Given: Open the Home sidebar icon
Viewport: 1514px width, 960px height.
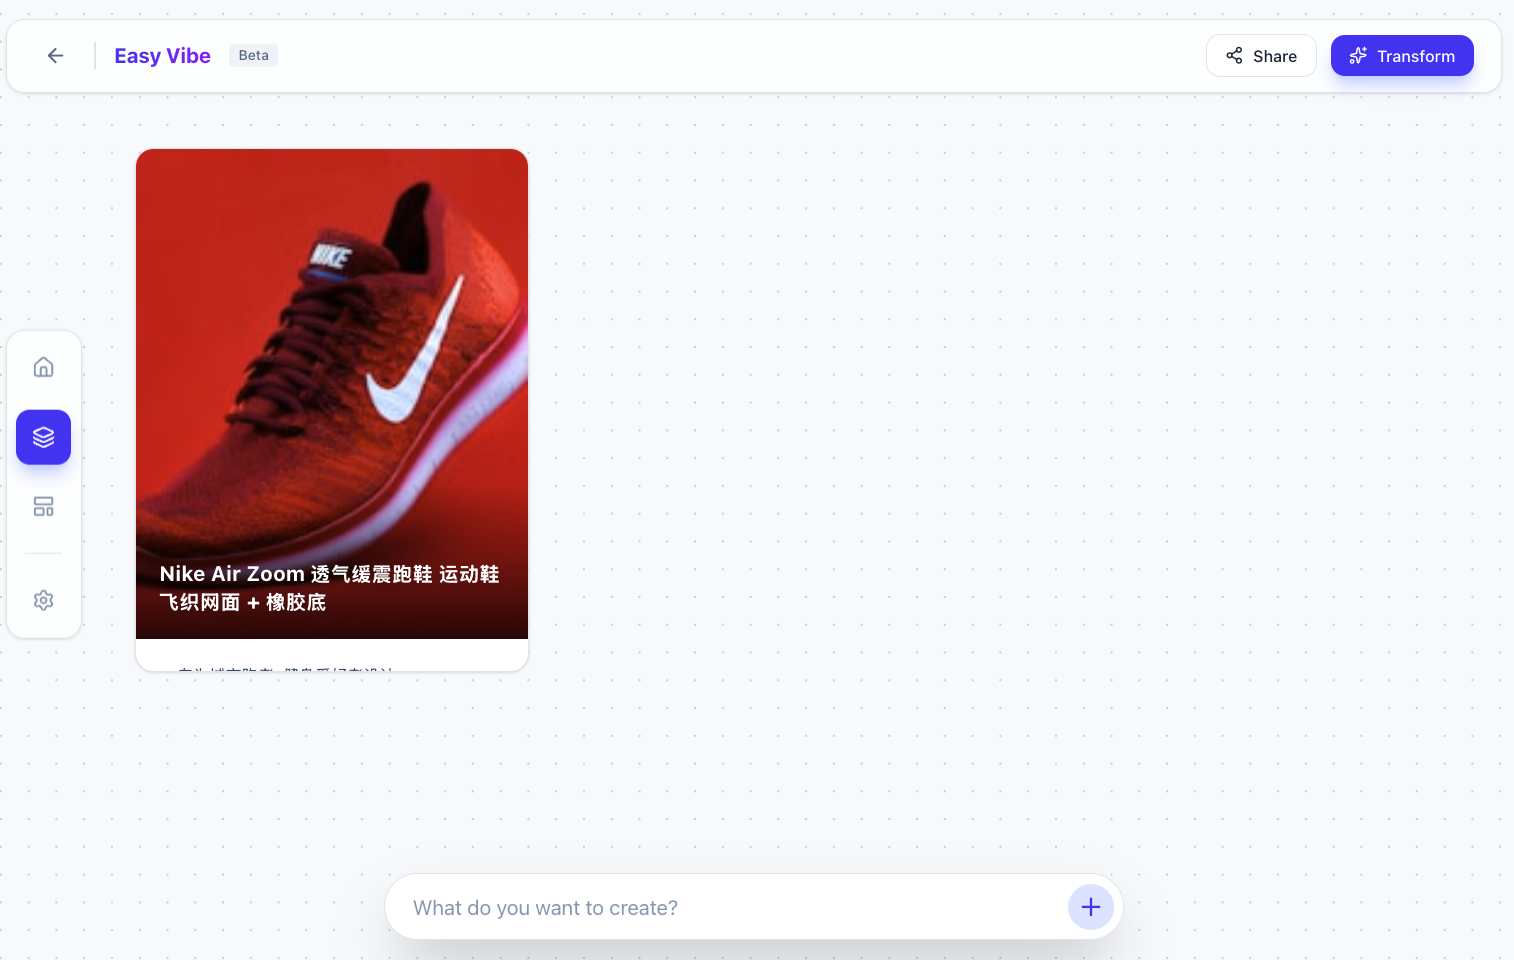Looking at the screenshot, I should [x=43, y=367].
